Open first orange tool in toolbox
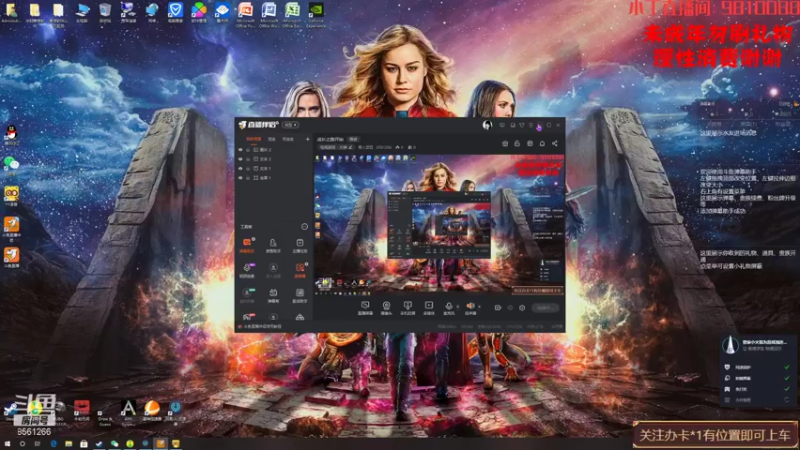The image size is (800, 450). click(x=247, y=244)
